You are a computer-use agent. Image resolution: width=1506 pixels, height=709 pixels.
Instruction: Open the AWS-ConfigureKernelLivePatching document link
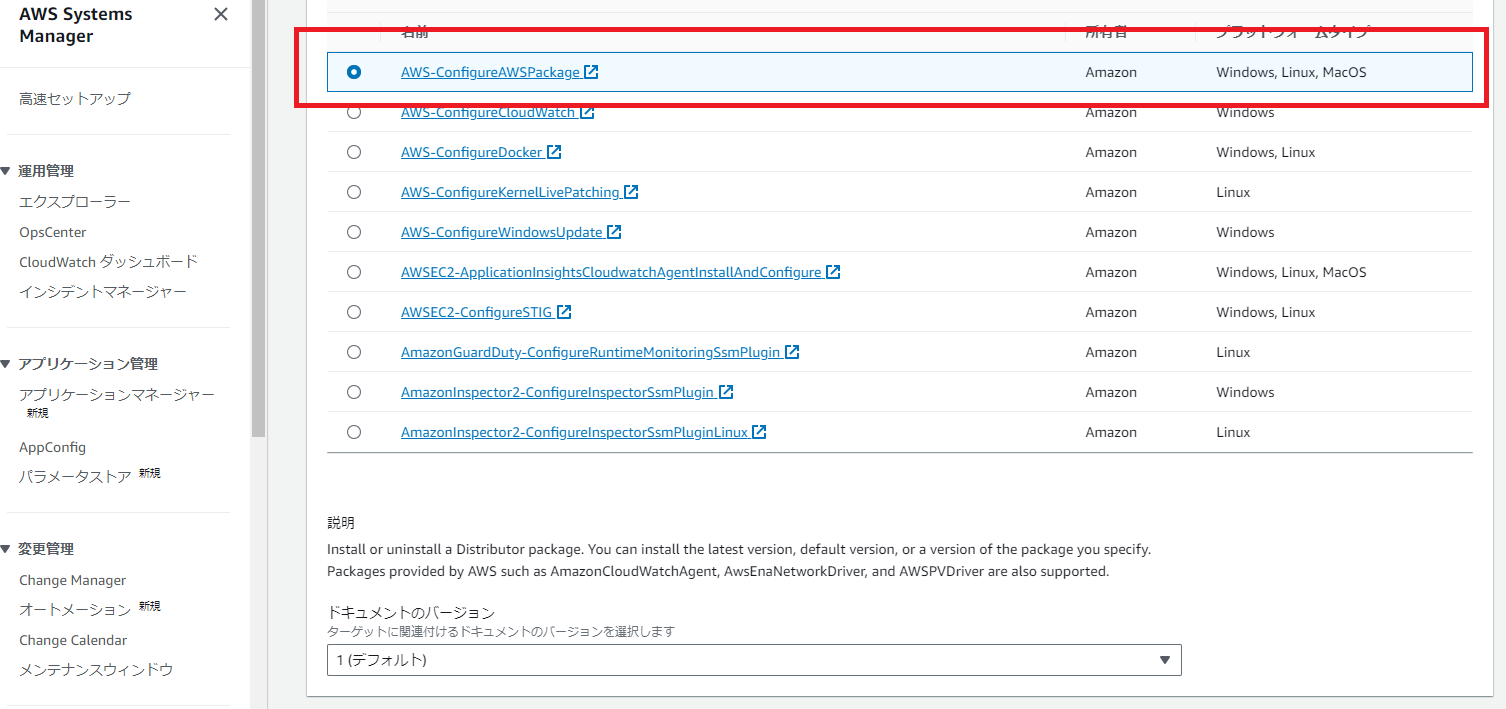[510, 192]
